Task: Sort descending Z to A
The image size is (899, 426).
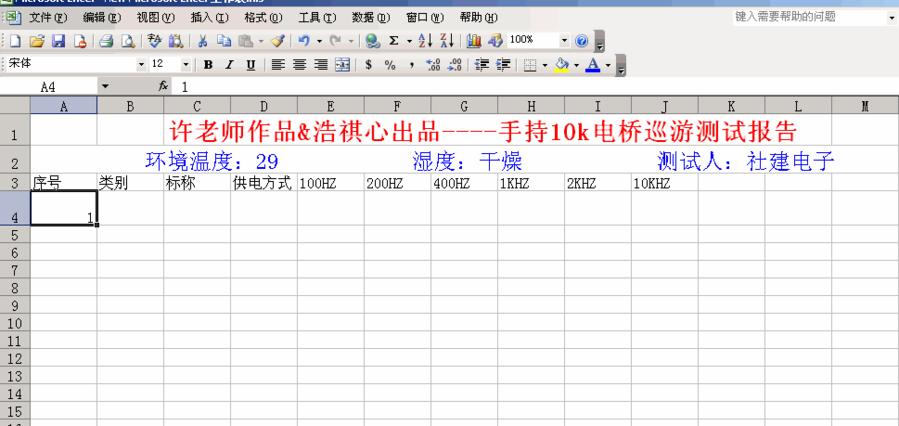Action: coord(447,41)
